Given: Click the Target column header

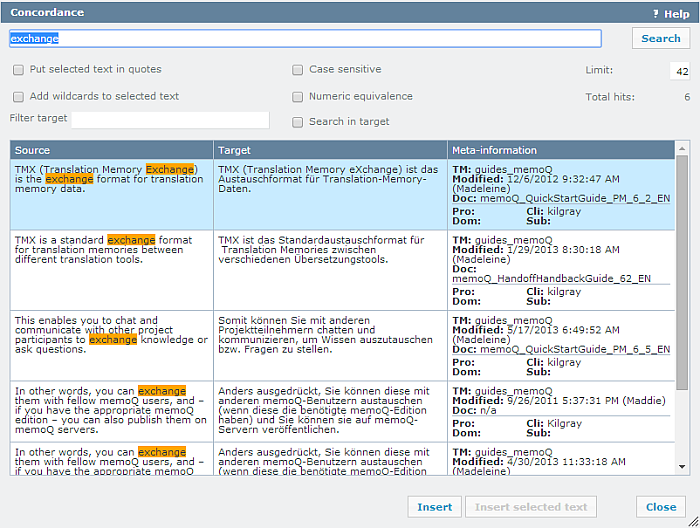Looking at the screenshot, I should (330, 150).
